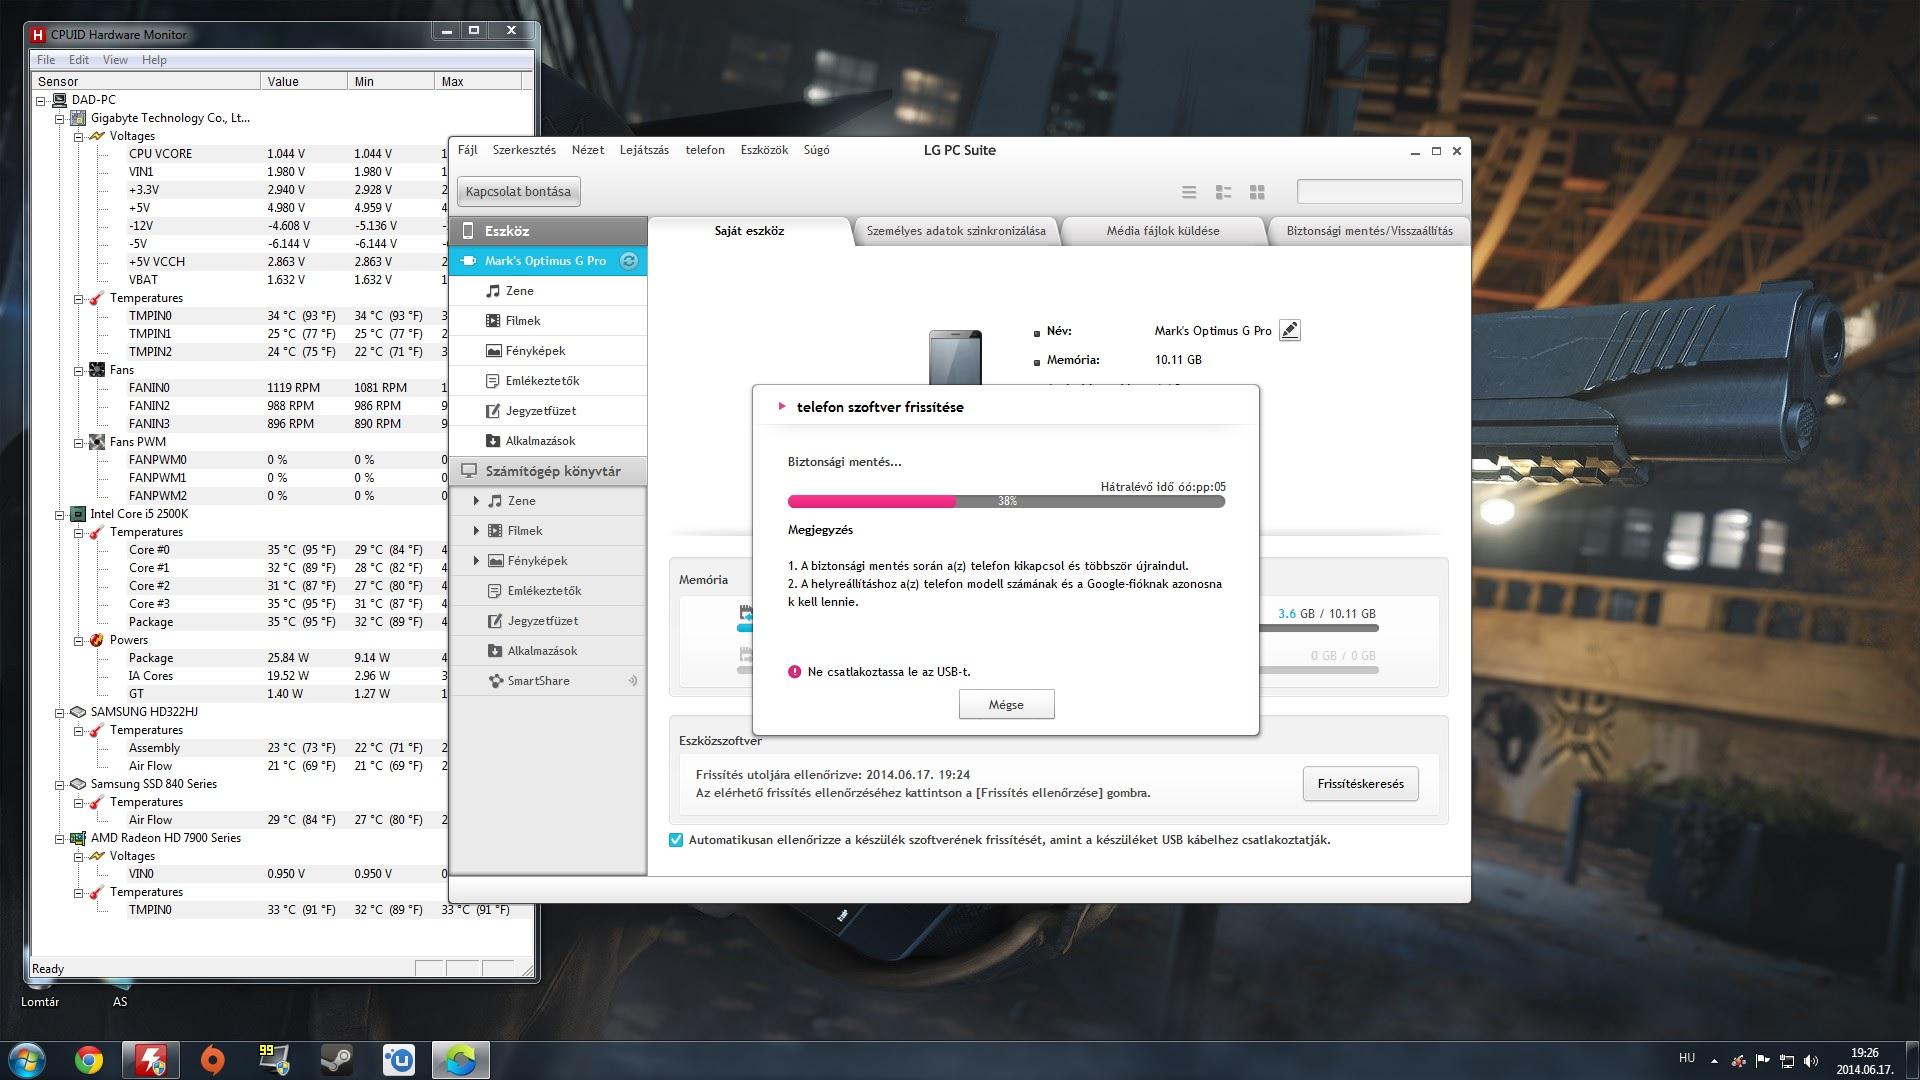Open Jegyzetfüzet under the device section

pos(548,411)
